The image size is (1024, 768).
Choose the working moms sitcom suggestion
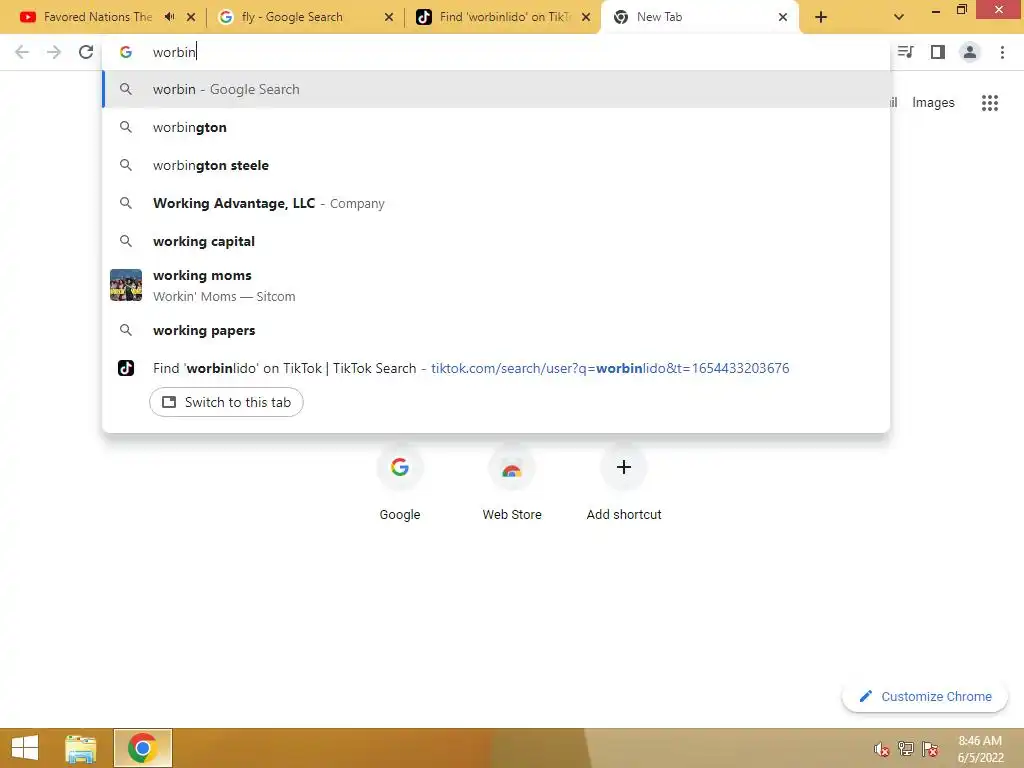coord(496,285)
